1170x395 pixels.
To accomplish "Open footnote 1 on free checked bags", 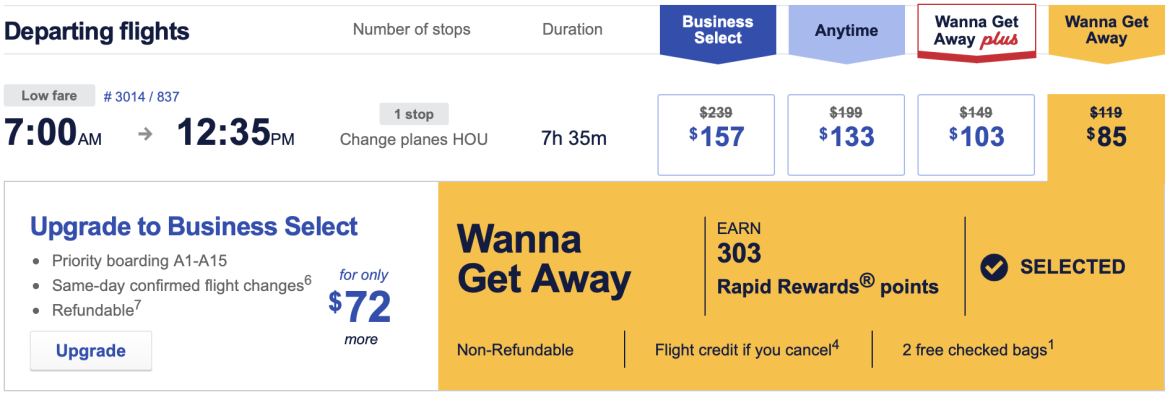I will pyautogui.click(x=1051, y=344).
